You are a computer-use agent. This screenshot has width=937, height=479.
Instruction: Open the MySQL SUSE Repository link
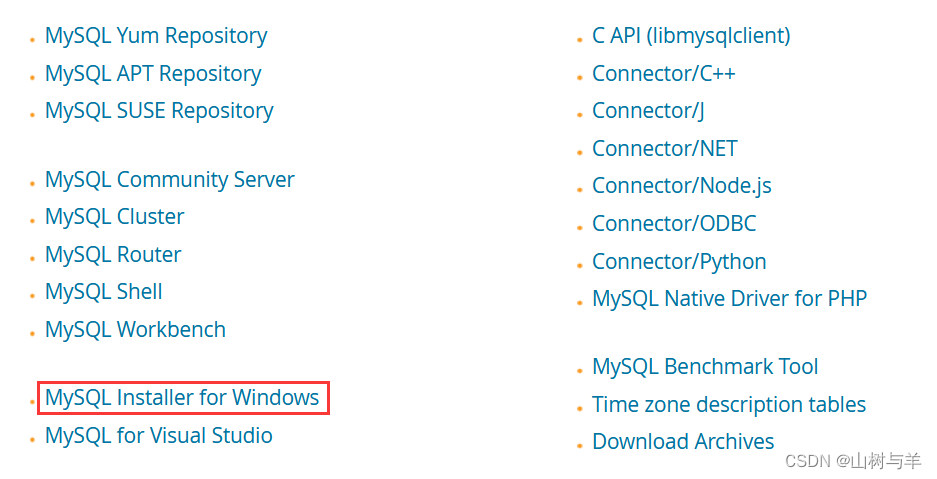[x=159, y=111]
